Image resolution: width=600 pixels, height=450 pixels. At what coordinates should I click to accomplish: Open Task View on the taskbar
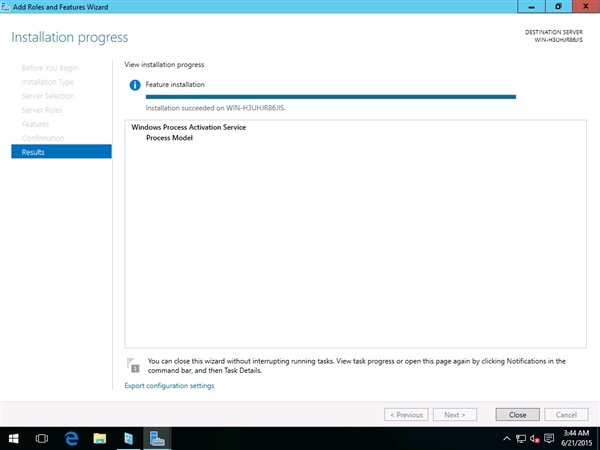pyautogui.click(x=42, y=439)
